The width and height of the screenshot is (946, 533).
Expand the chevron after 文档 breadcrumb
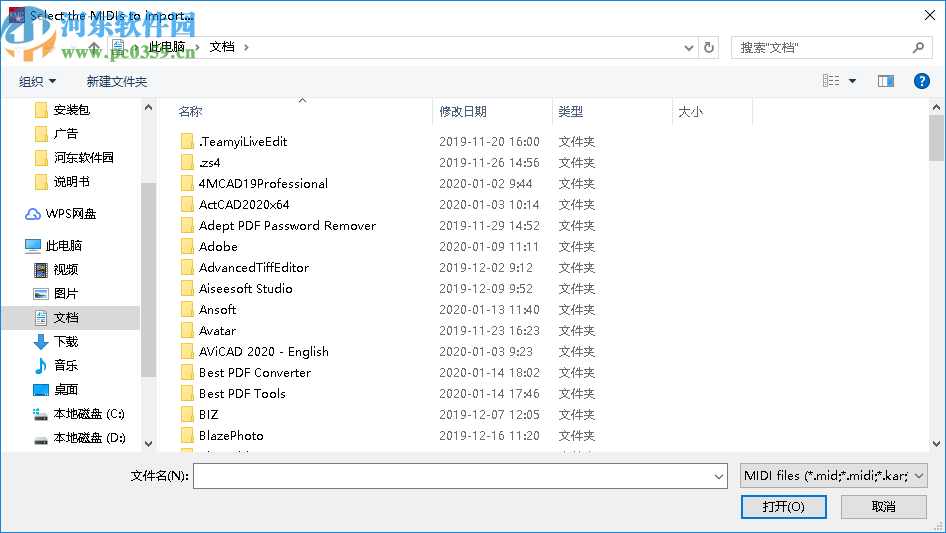tap(246, 47)
